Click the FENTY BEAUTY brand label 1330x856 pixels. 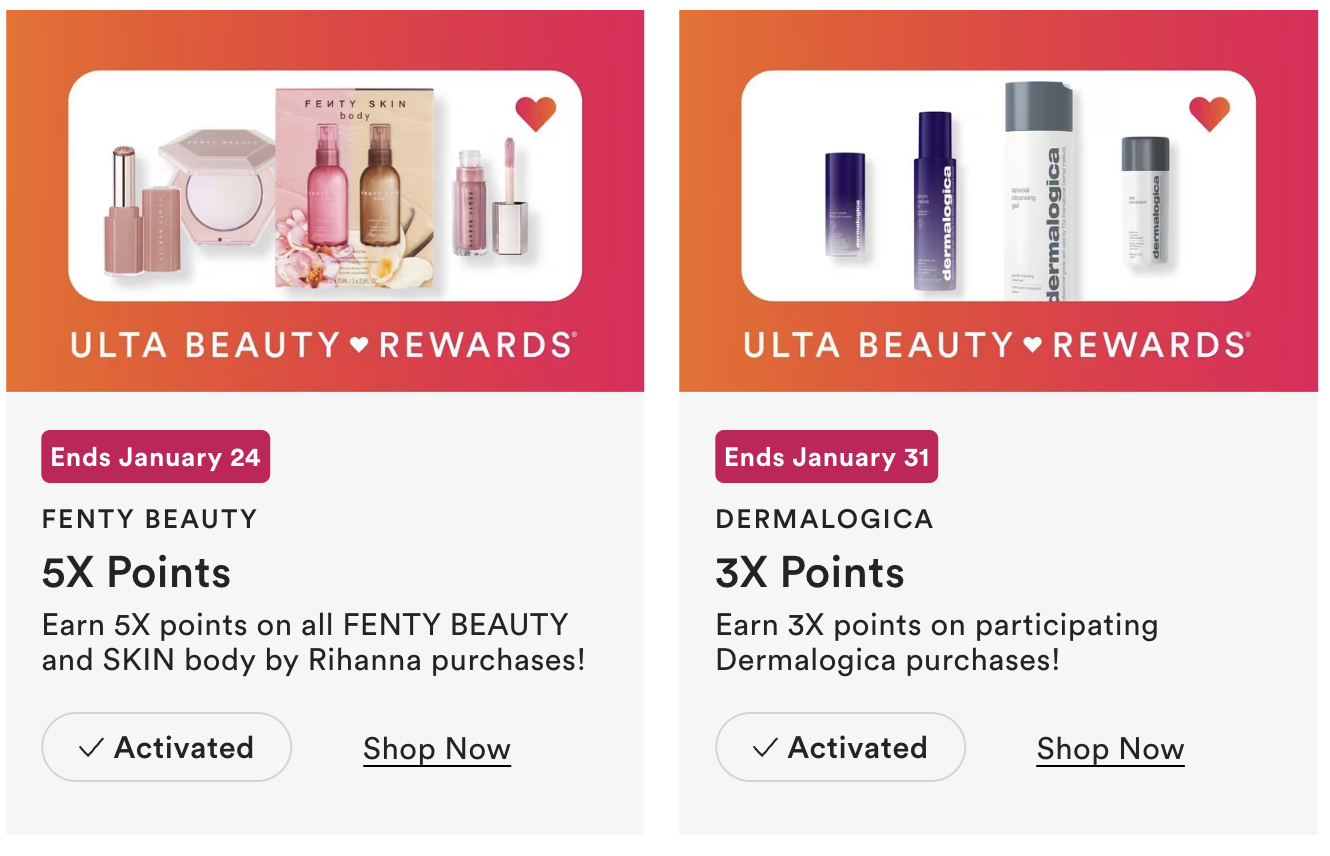pyautogui.click(x=149, y=519)
